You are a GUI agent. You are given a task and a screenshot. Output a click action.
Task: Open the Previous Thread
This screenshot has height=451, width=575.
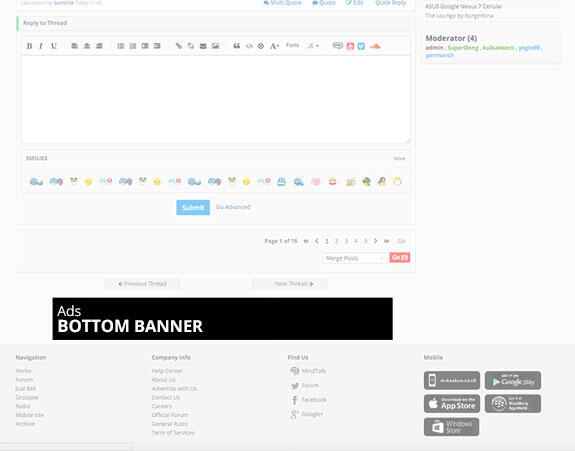(142, 284)
